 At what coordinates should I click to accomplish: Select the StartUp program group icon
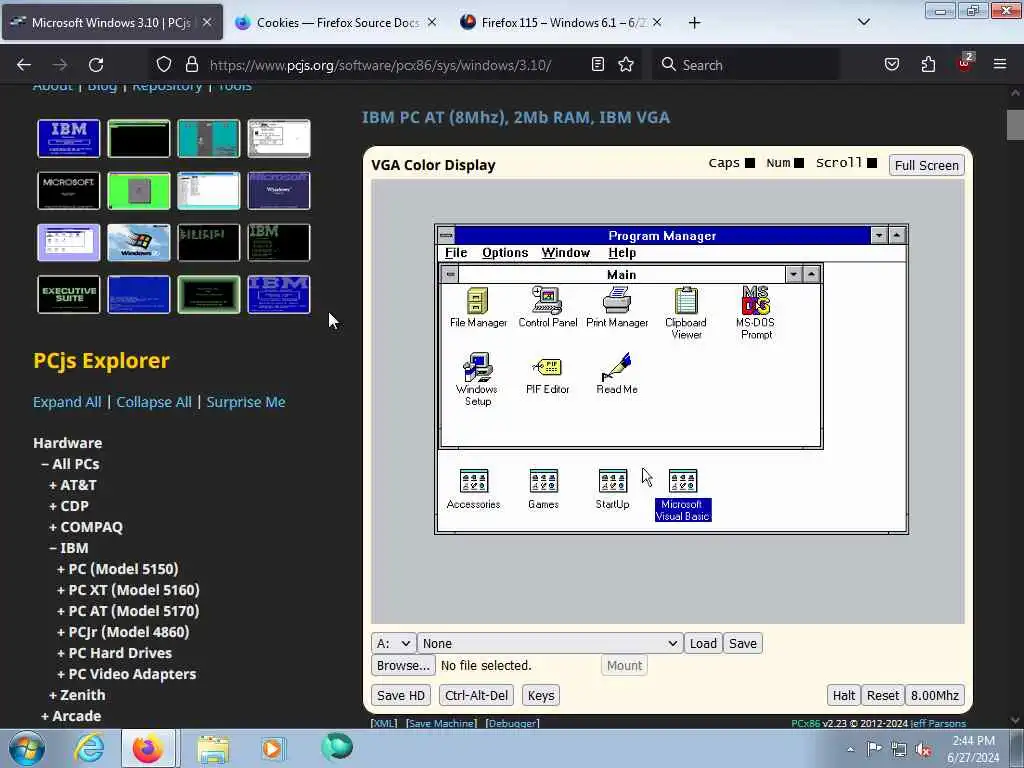[613, 489]
